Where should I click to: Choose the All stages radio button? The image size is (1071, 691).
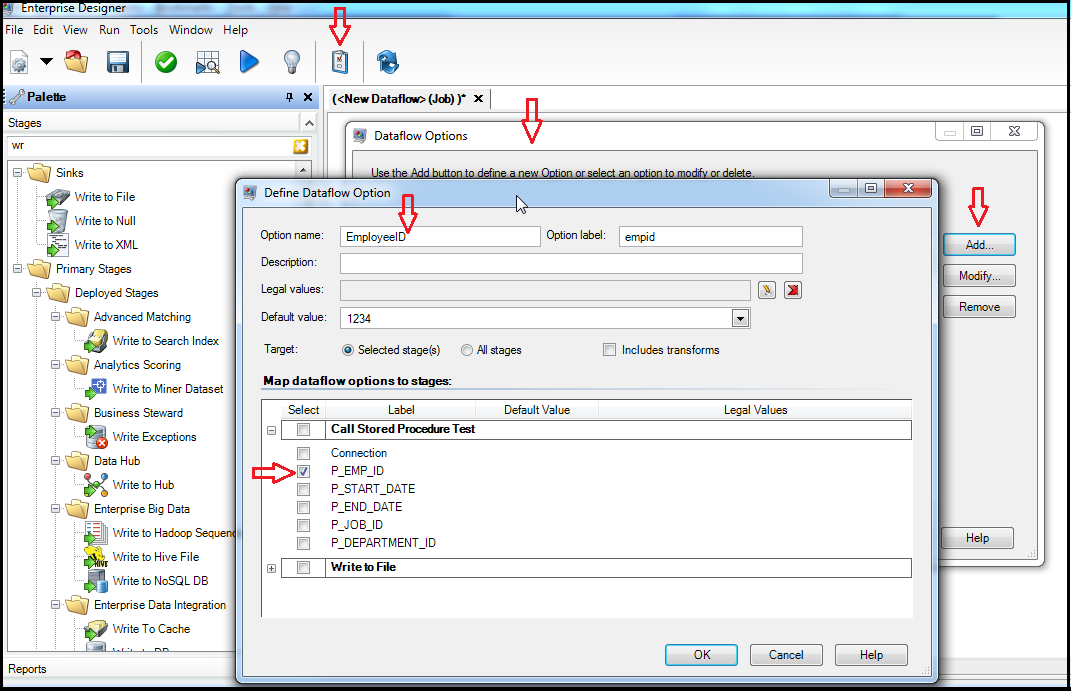[x=467, y=350]
